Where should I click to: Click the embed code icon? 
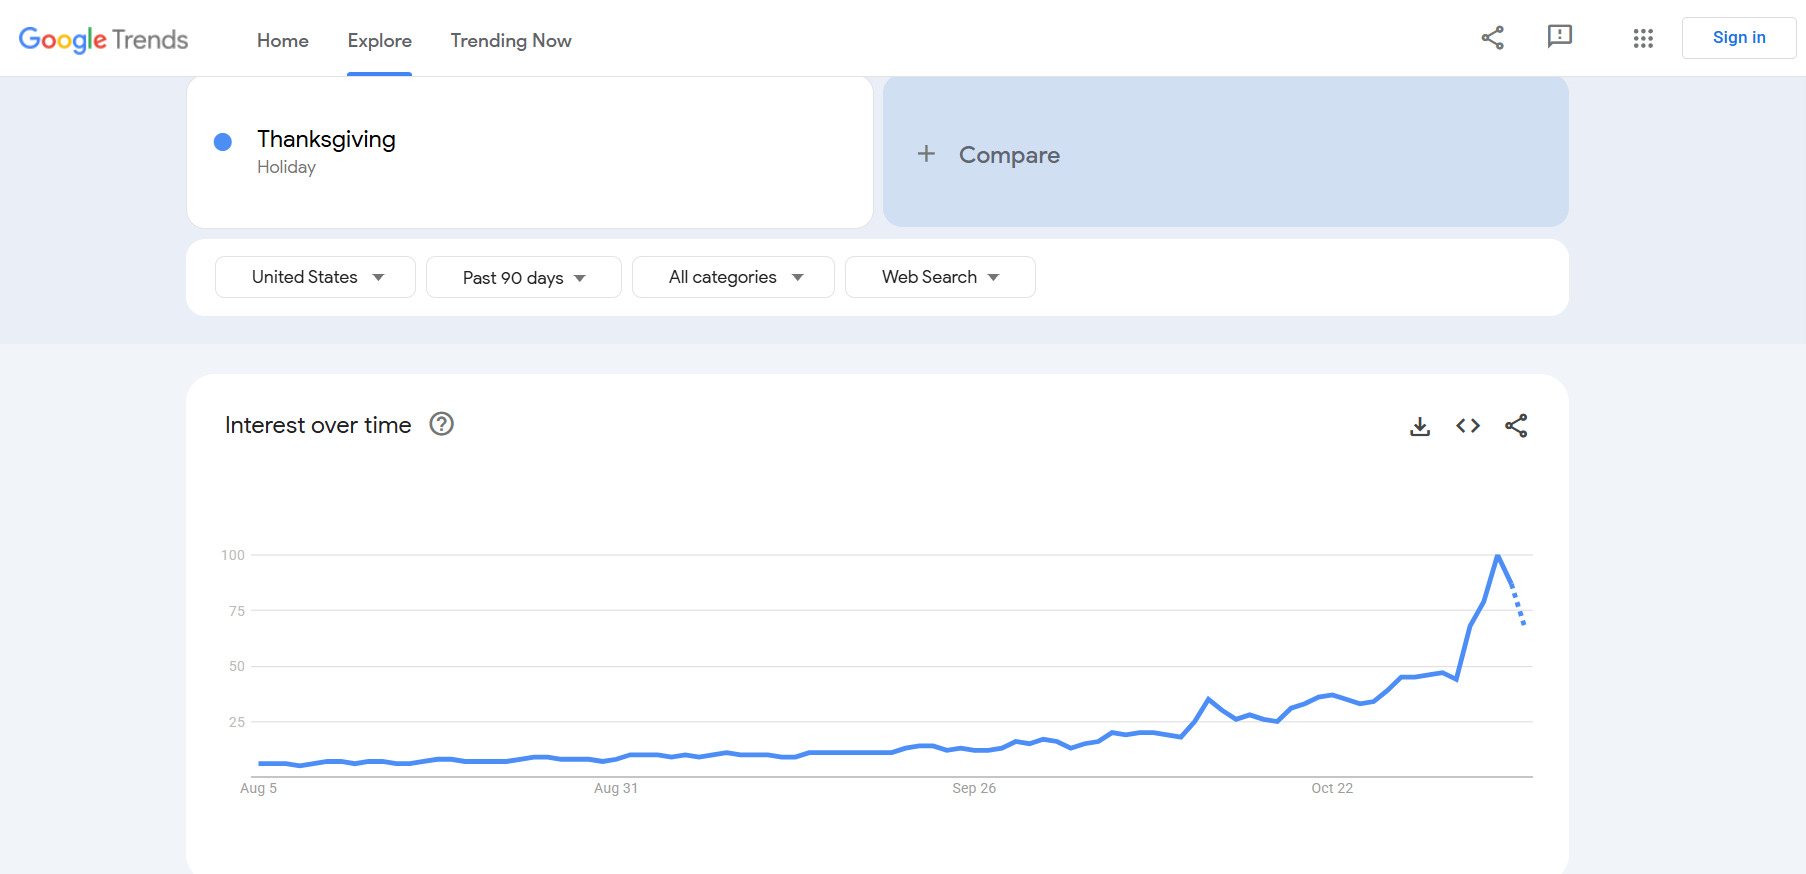[1468, 426]
